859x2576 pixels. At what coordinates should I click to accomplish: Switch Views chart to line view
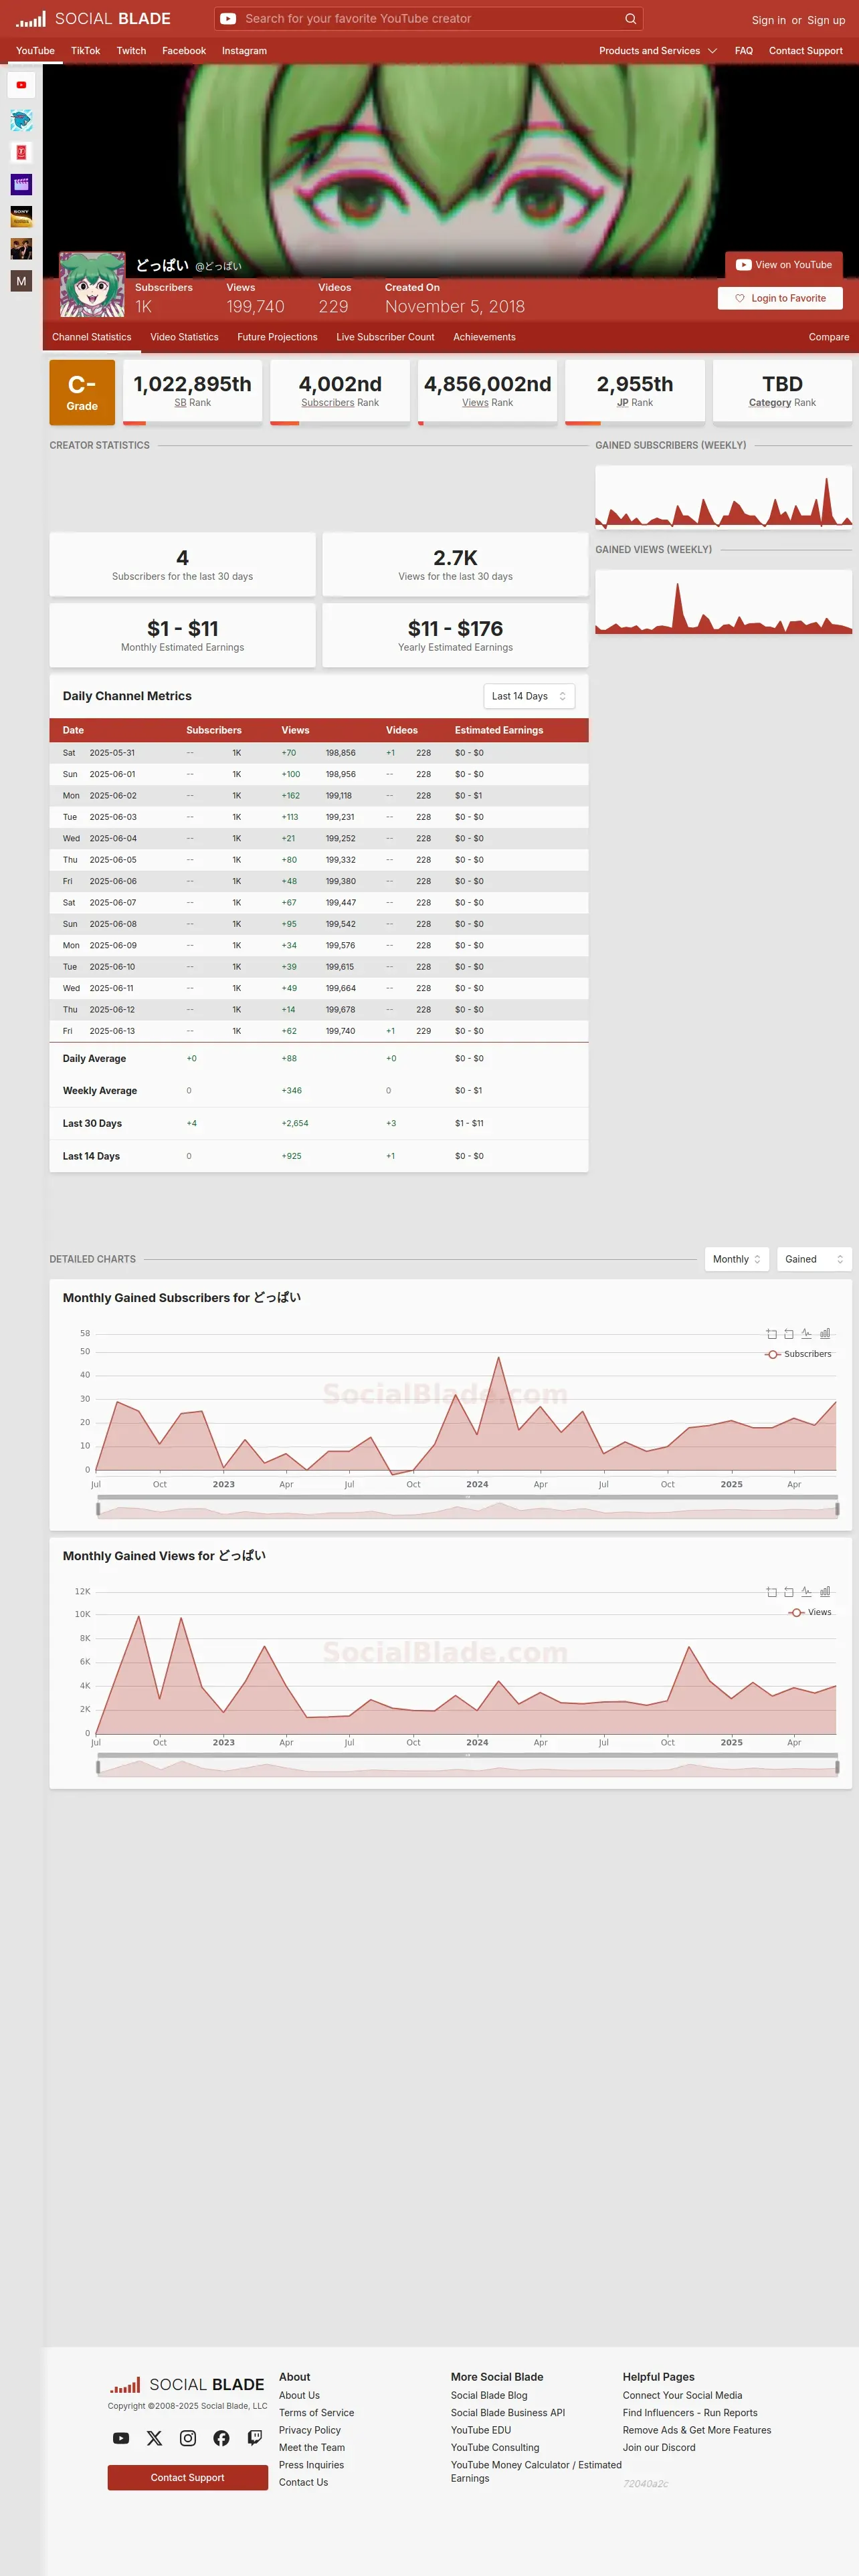pos(807,1592)
